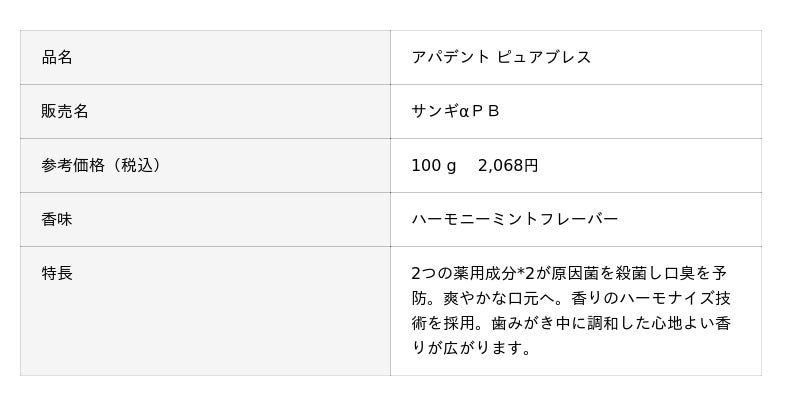Click the ピュアブレス text

click(544, 57)
